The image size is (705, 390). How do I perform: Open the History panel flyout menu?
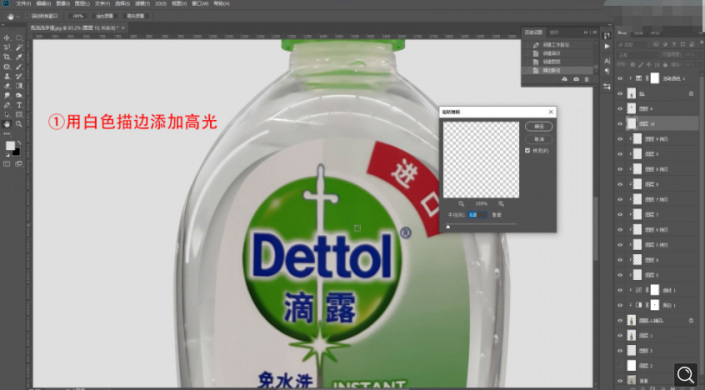(x=594, y=32)
